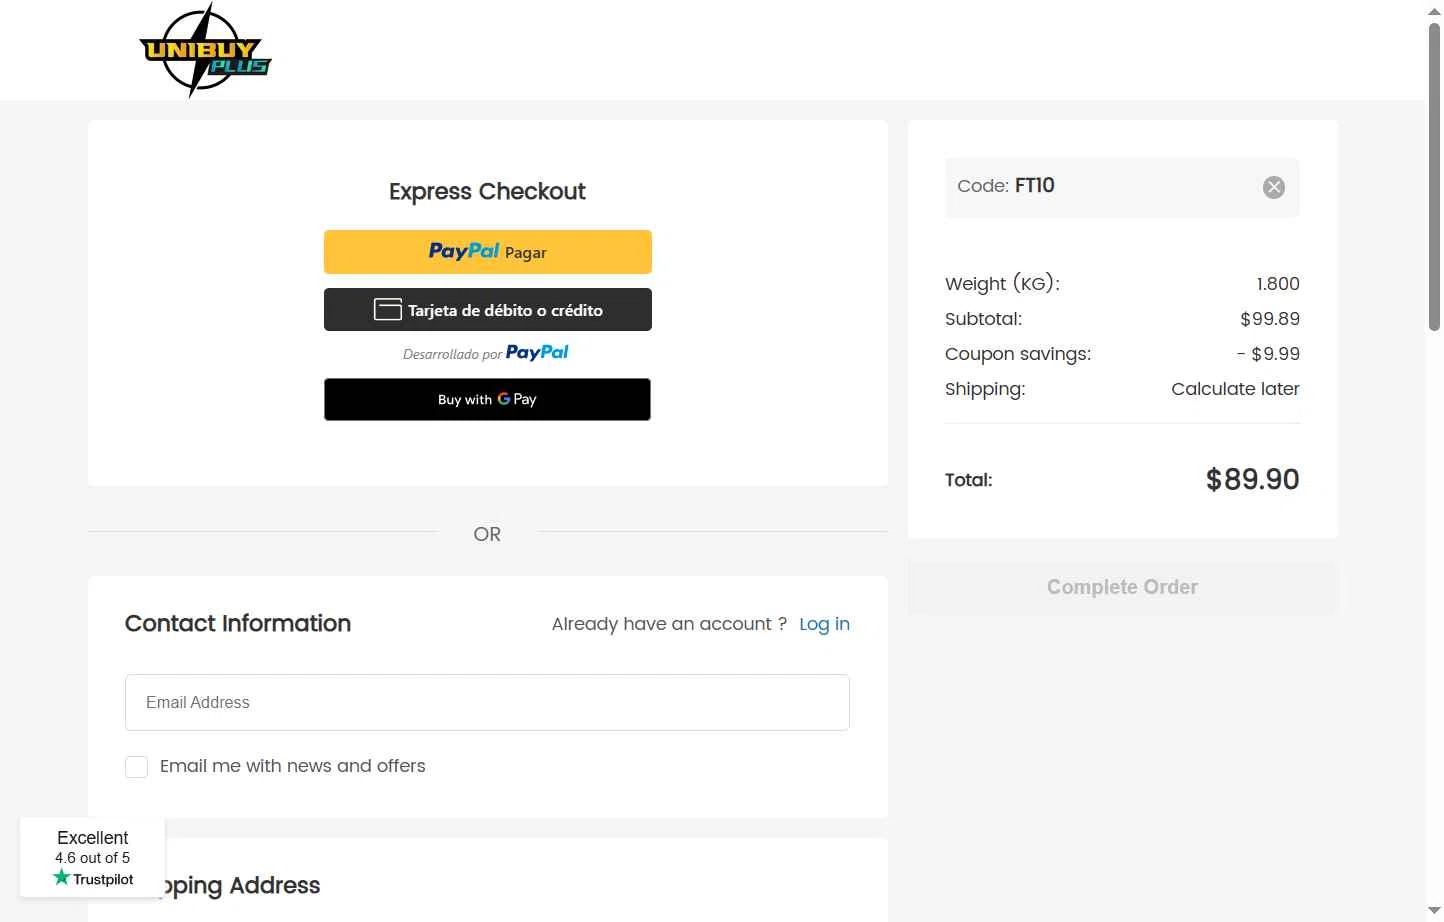Choose Tarjeta de débito o crédito
Image resolution: width=1444 pixels, height=922 pixels.
pyautogui.click(x=487, y=310)
